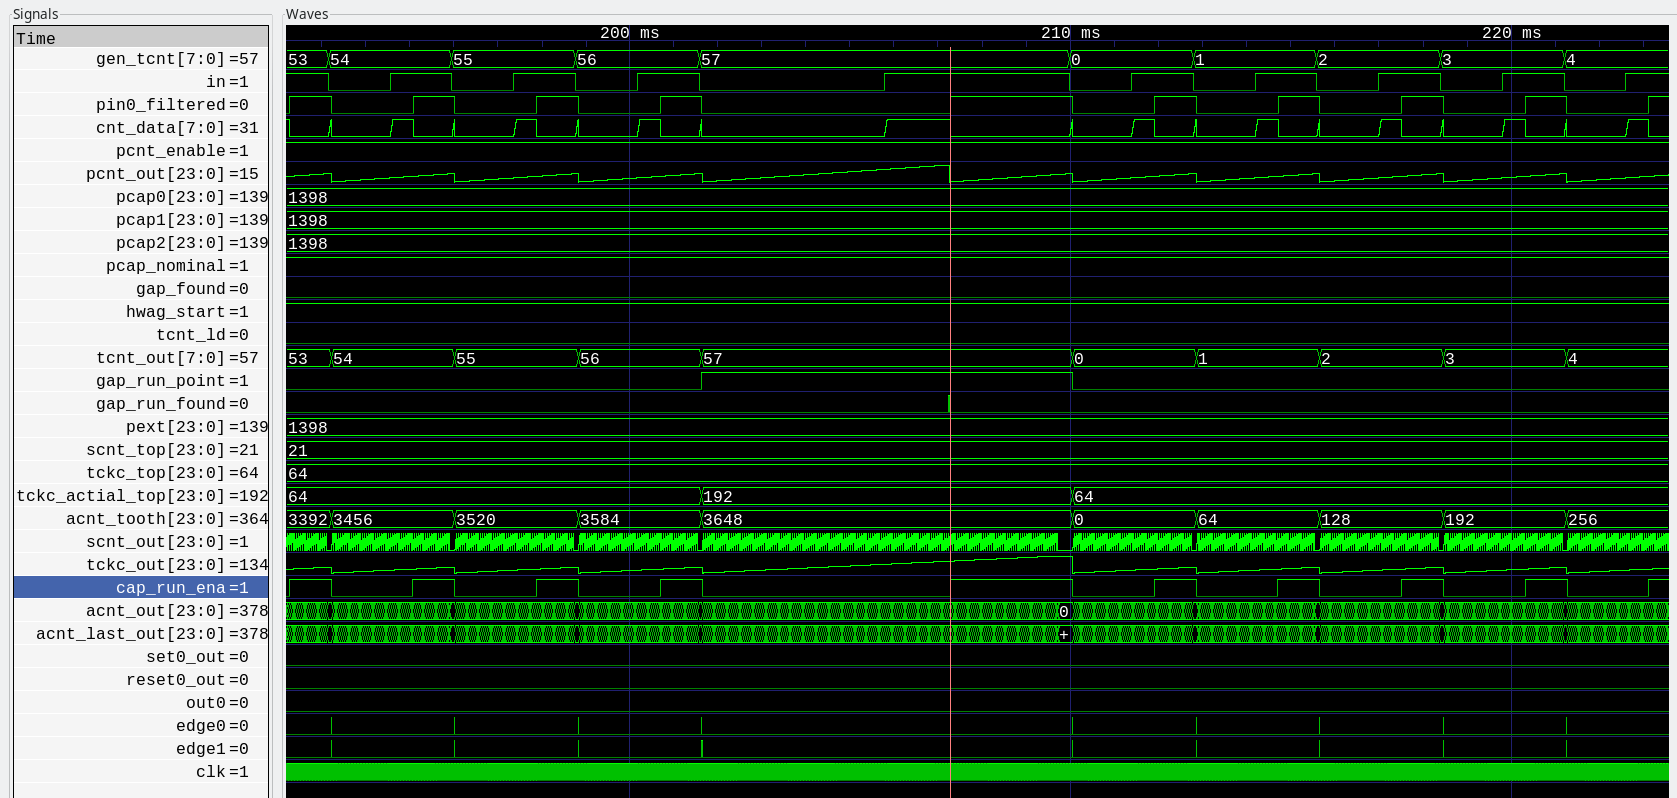Select the acnt_last_out[23:0] signal row

[141, 634]
